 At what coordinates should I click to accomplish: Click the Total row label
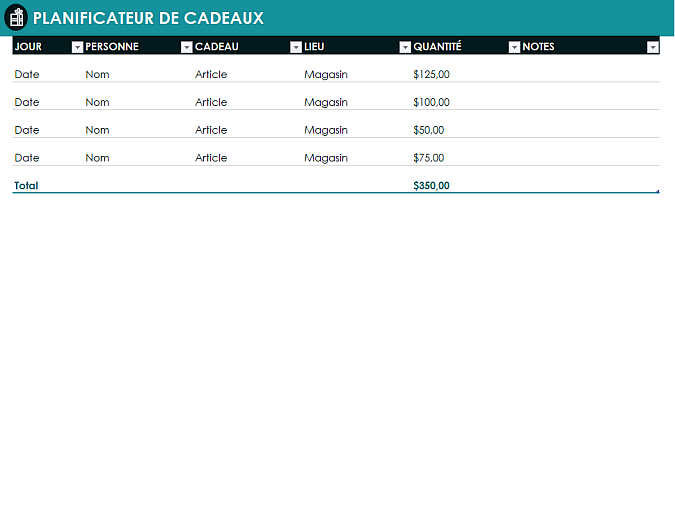(x=26, y=186)
